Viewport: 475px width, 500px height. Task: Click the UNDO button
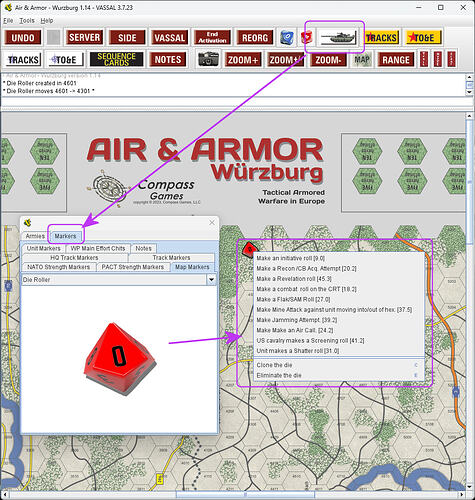click(x=23, y=37)
